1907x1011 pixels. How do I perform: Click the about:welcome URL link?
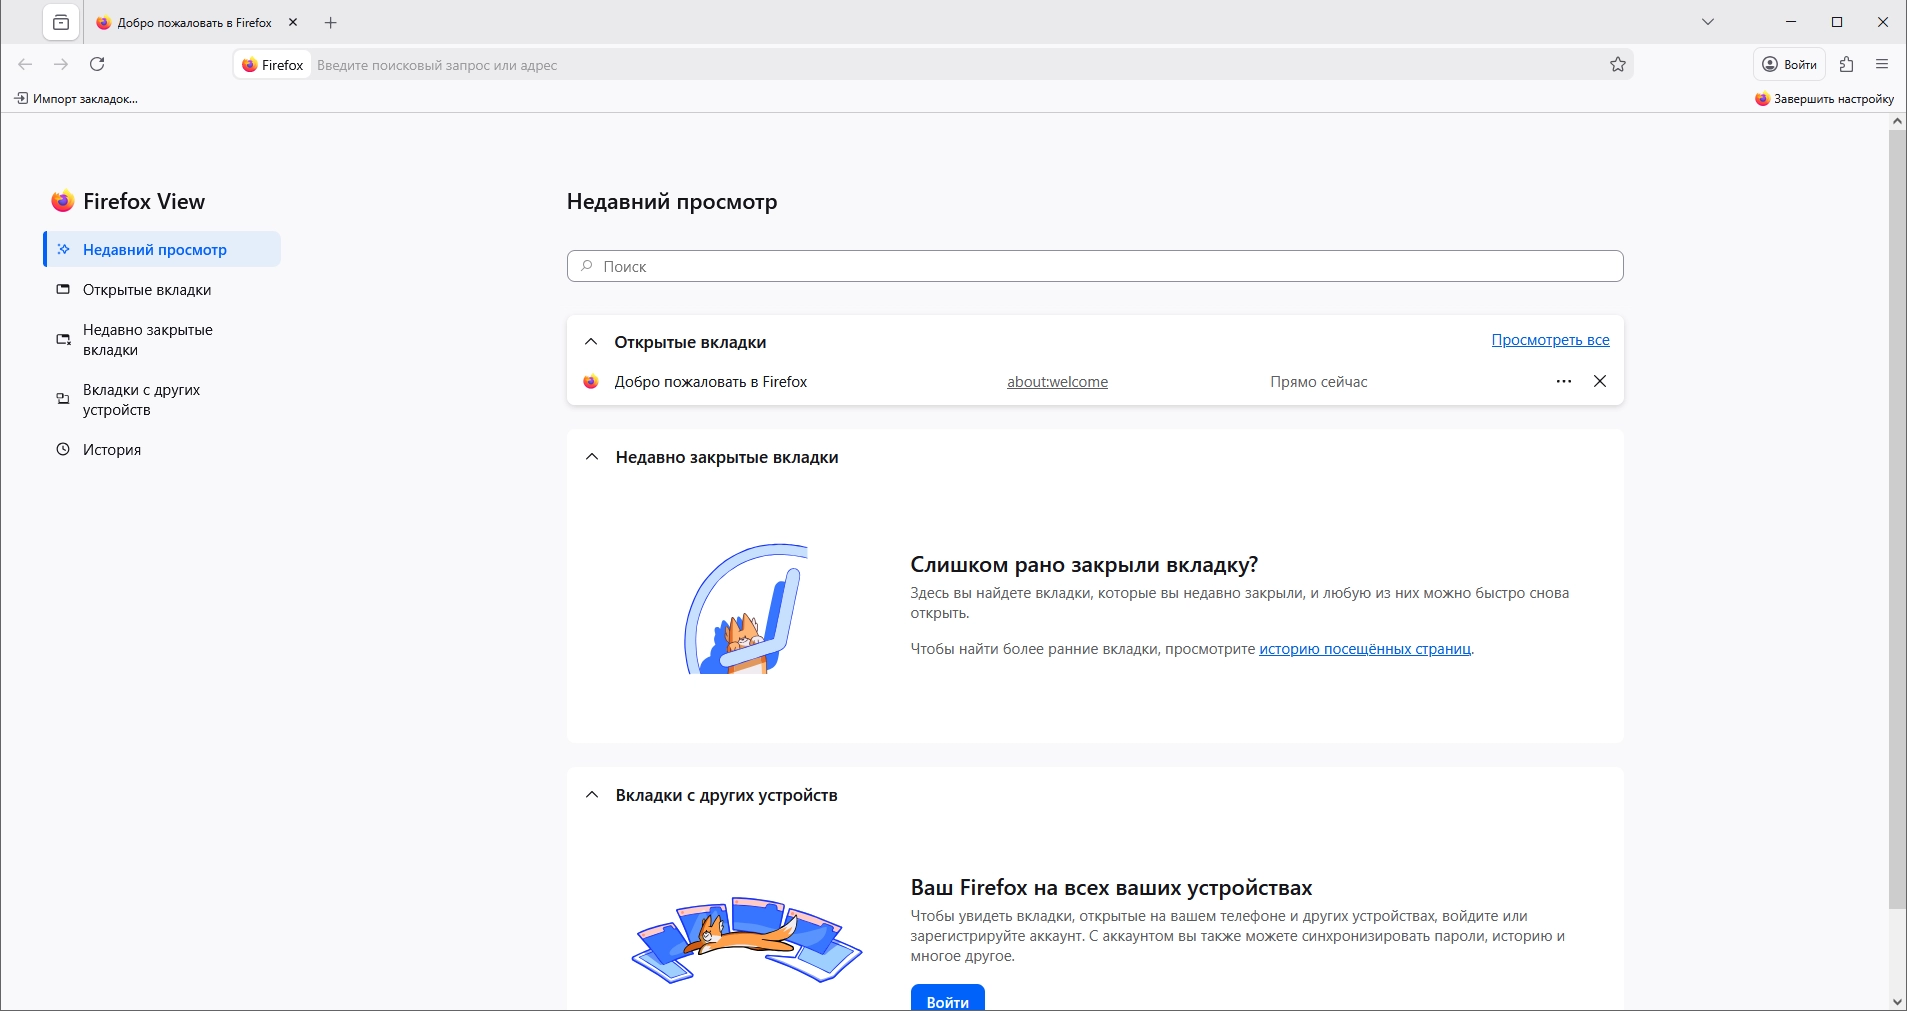point(1057,382)
